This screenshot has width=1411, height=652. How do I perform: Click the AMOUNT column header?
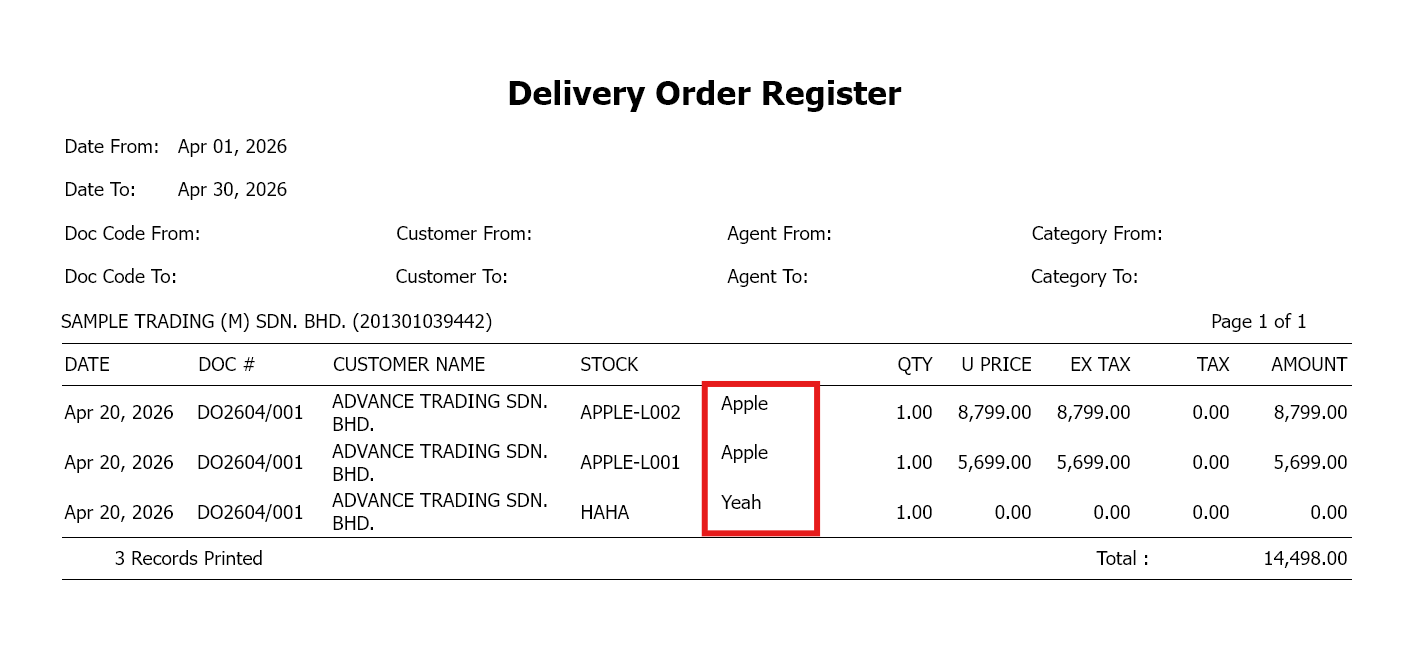tap(1309, 365)
